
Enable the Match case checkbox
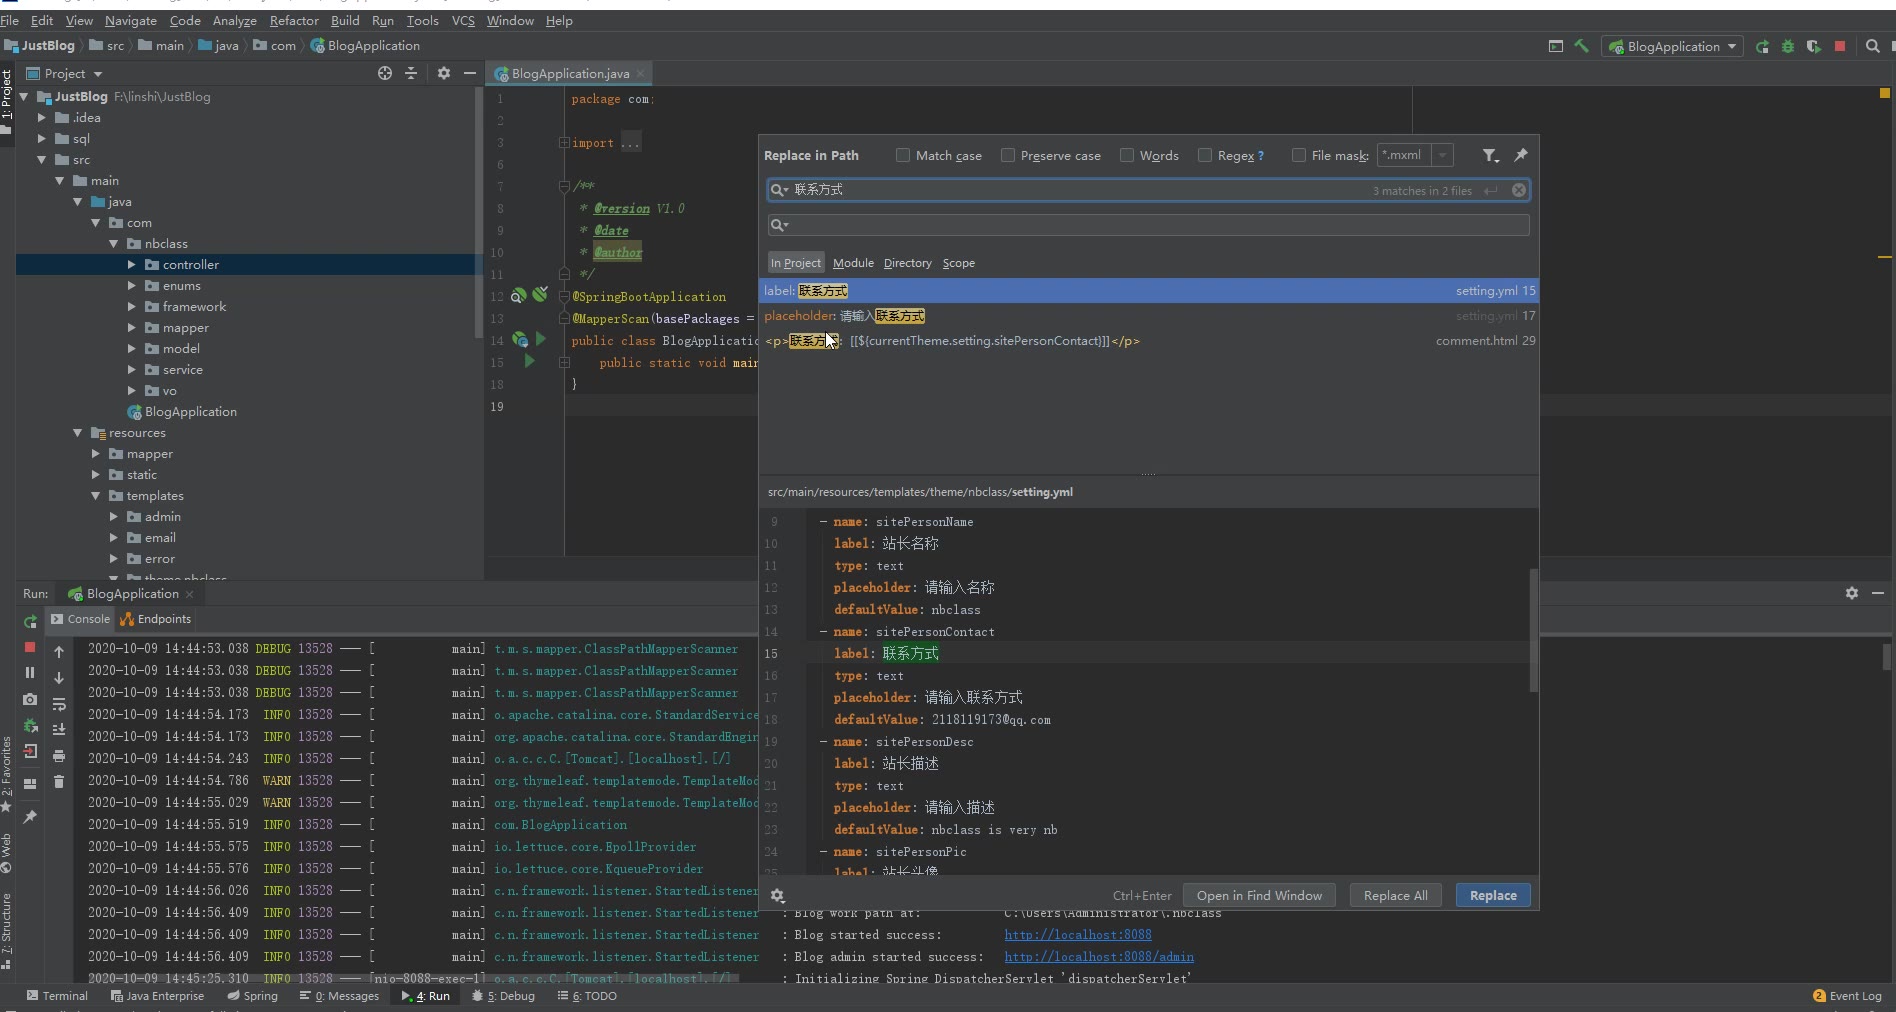(903, 155)
